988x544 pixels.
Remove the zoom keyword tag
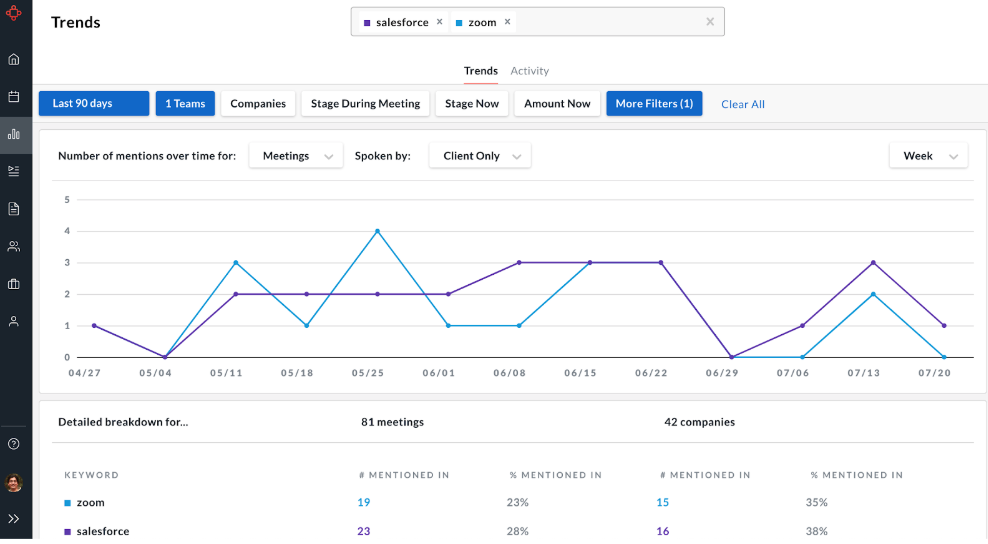click(507, 21)
